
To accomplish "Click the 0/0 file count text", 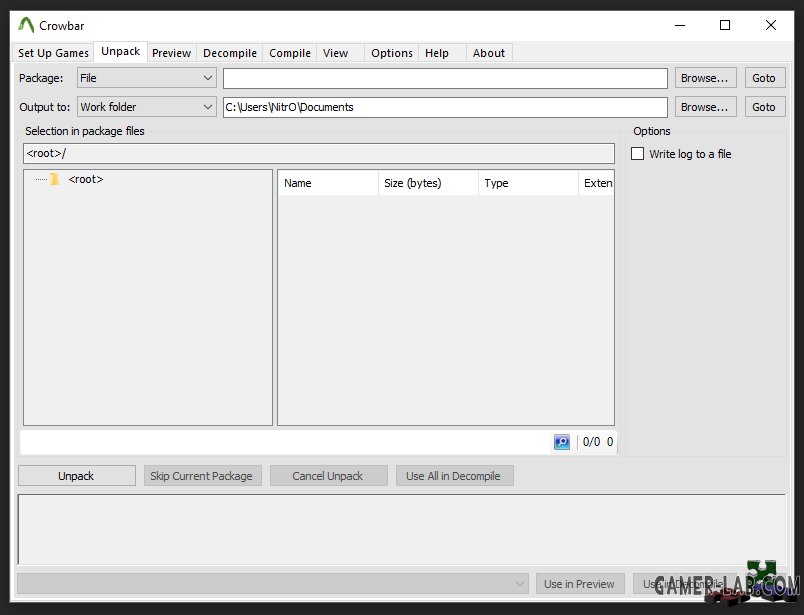I will (591, 442).
